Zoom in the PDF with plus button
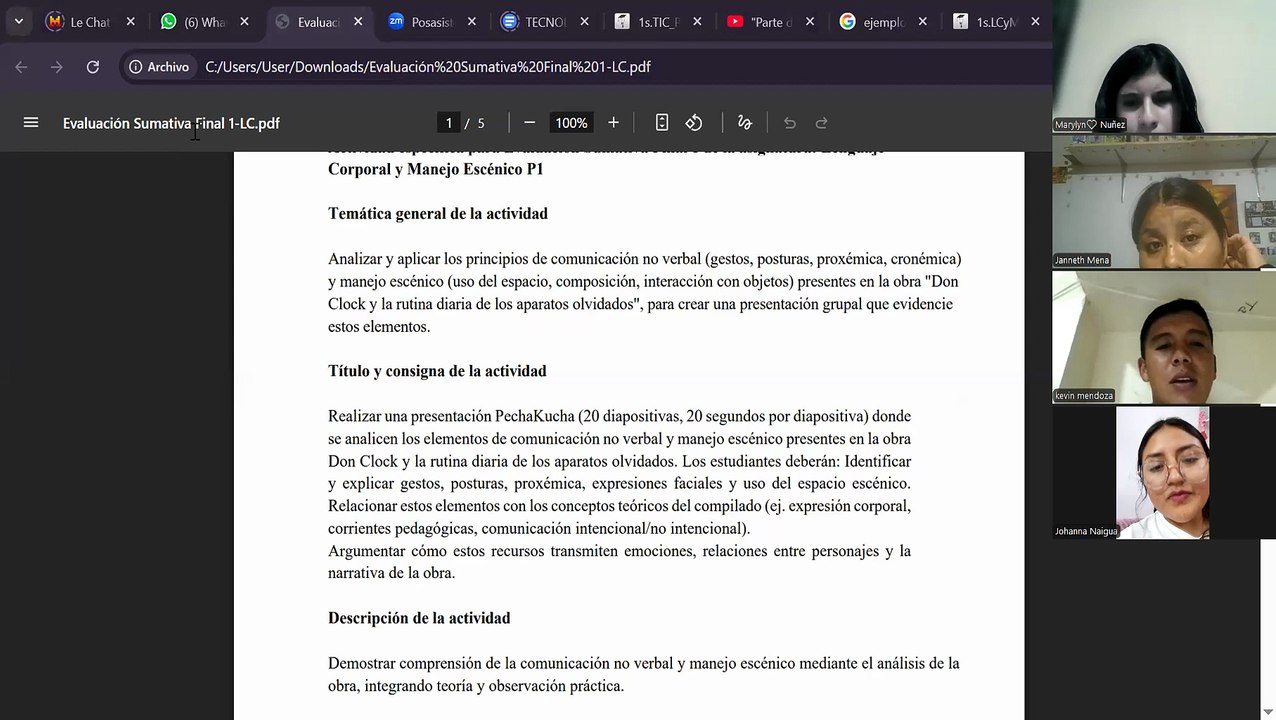This screenshot has width=1276, height=720. click(613, 123)
